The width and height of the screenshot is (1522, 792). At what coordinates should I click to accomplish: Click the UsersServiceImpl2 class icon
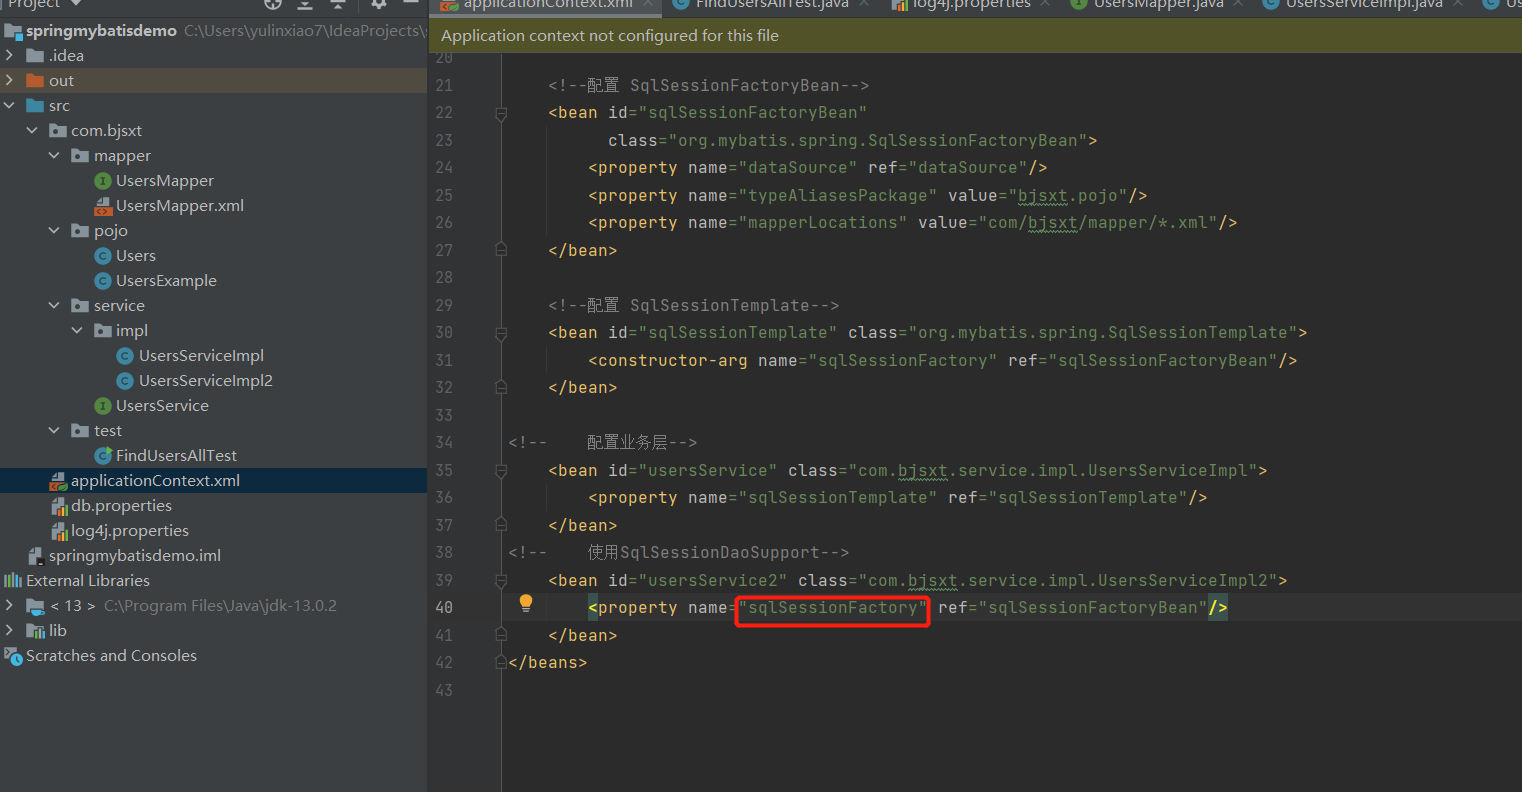(x=125, y=380)
